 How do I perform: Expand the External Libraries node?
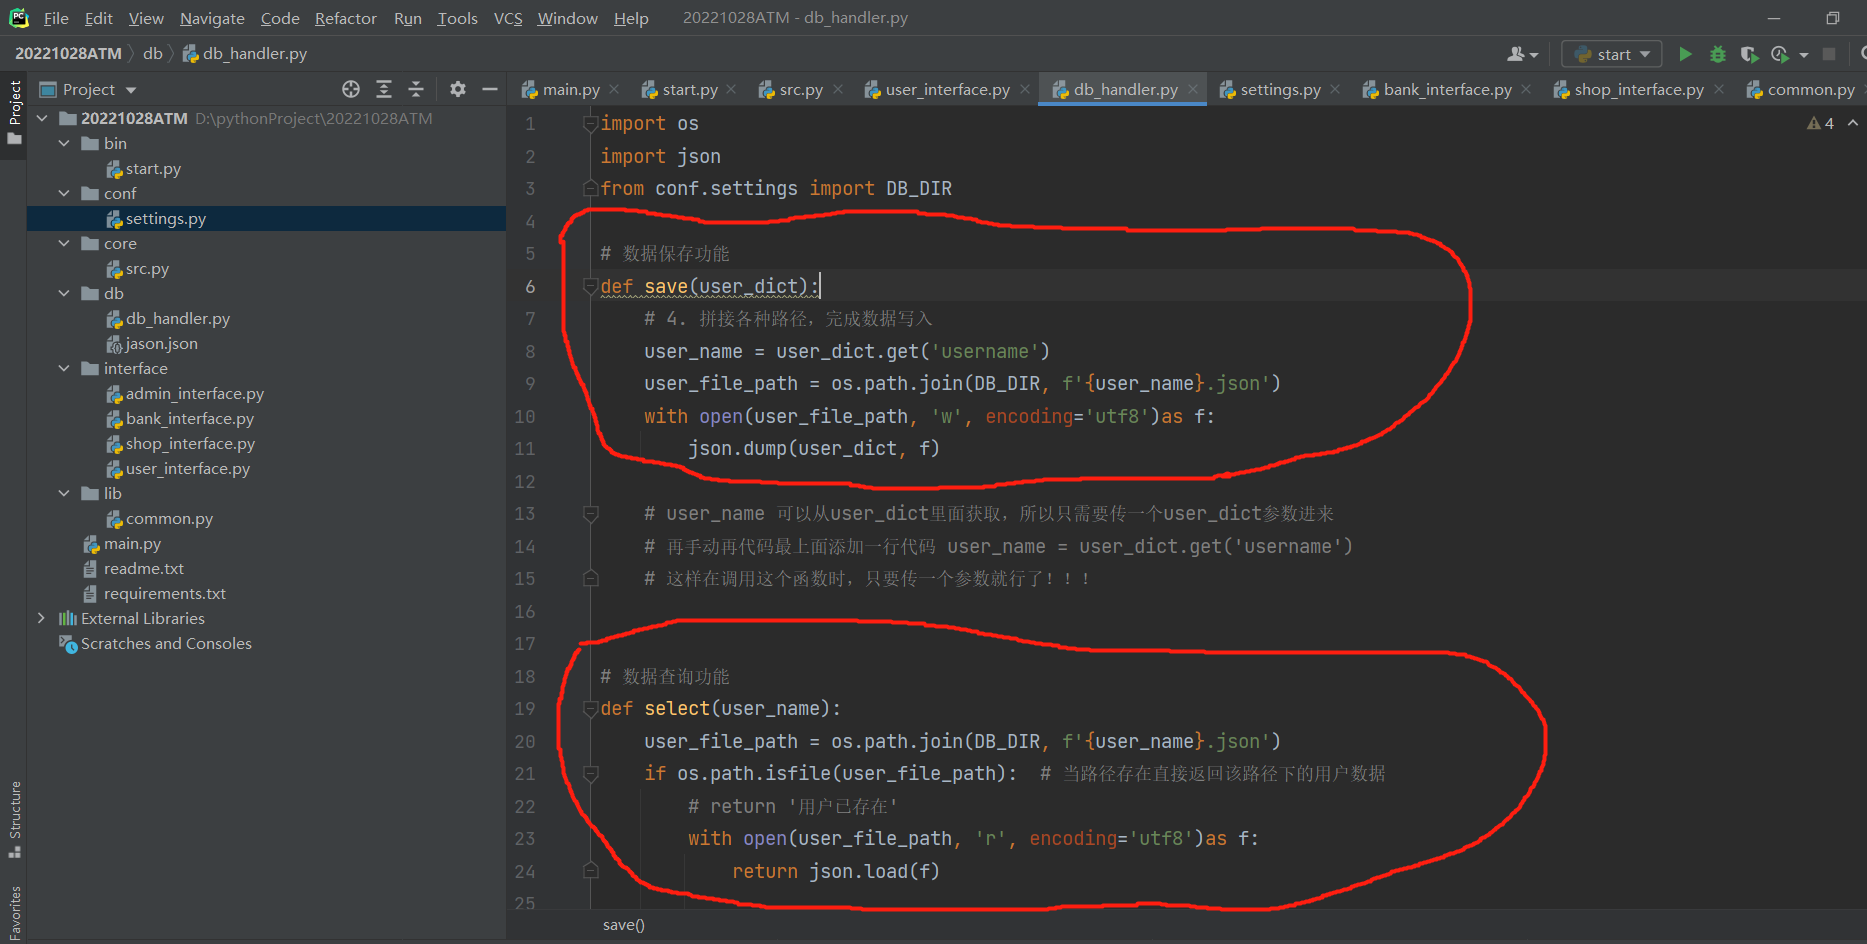point(41,618)
